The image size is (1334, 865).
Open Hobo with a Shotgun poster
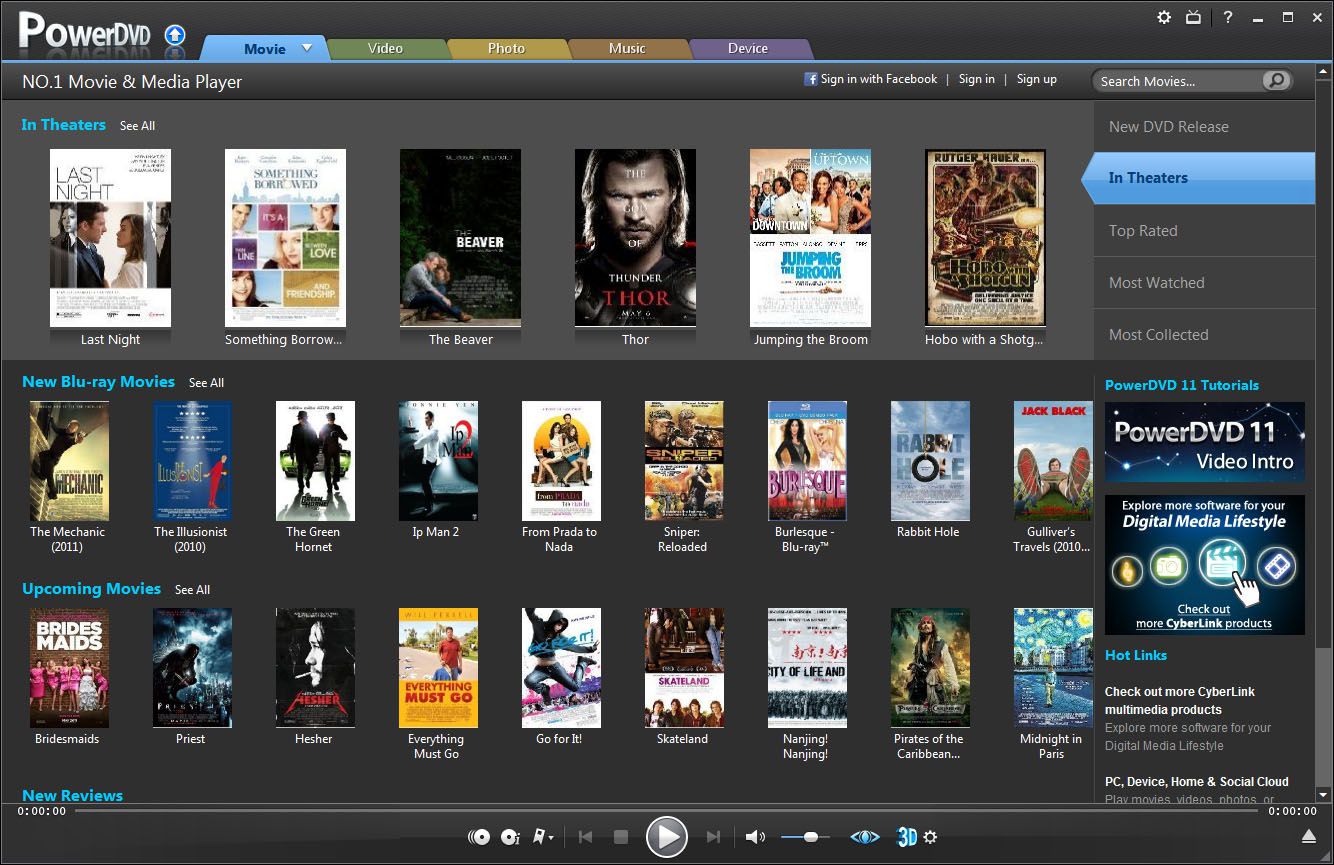coord(985,238)
